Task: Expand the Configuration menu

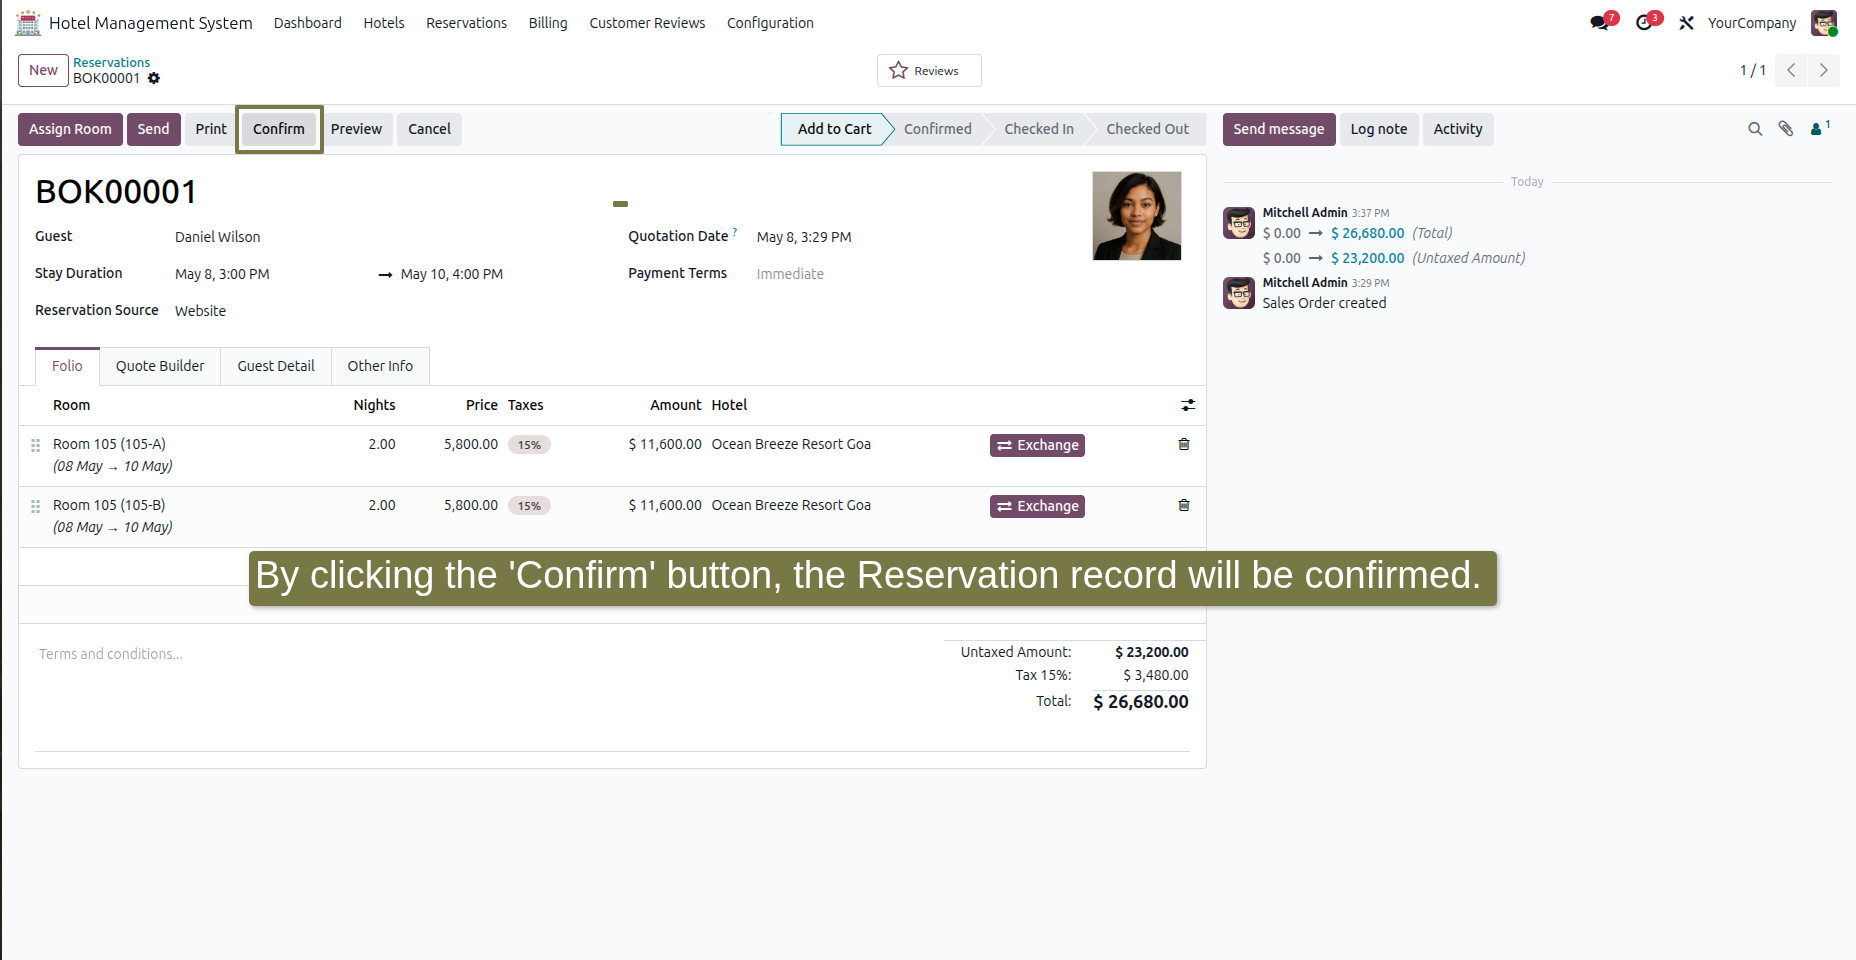Action: 770,23
